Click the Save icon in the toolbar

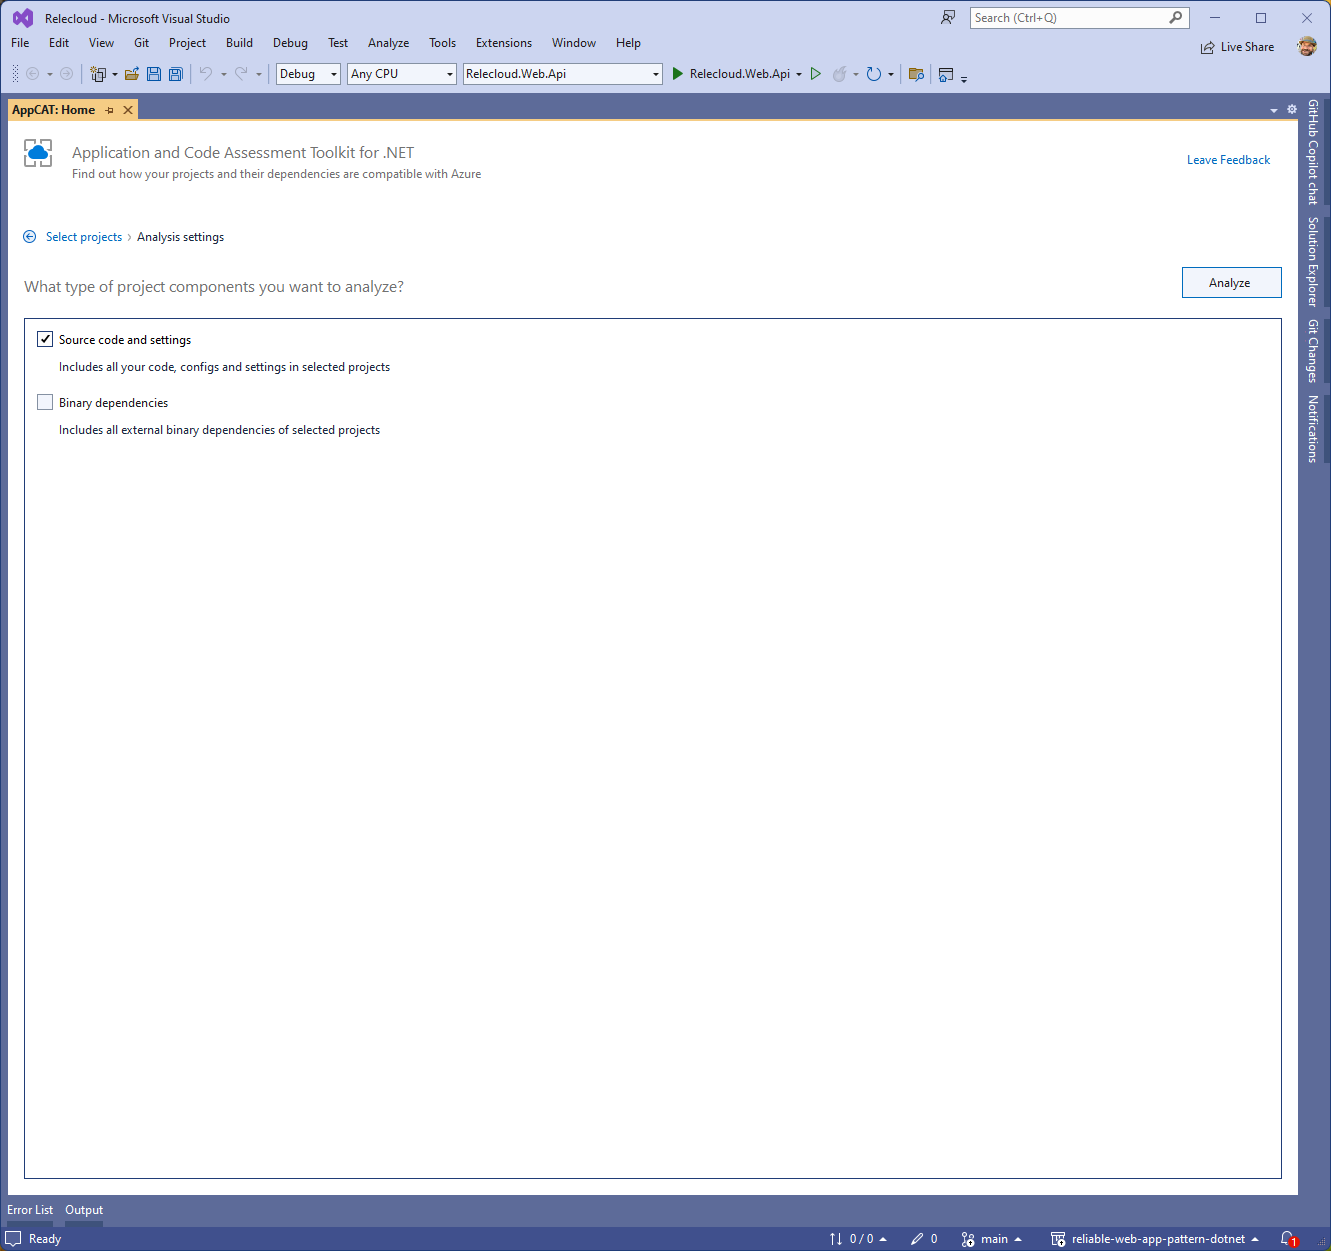point(153,73)
